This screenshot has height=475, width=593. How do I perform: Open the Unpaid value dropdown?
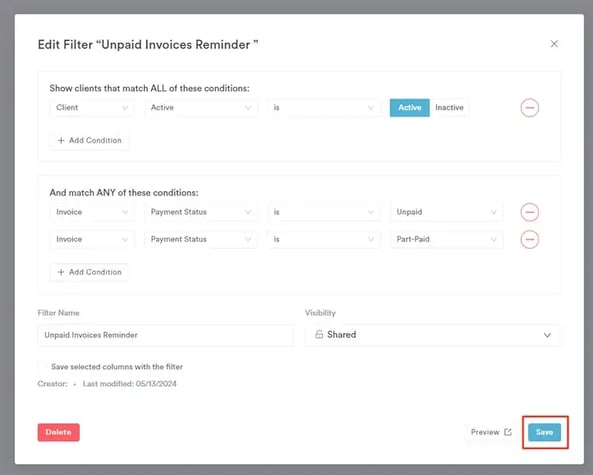tap(446, 212)
